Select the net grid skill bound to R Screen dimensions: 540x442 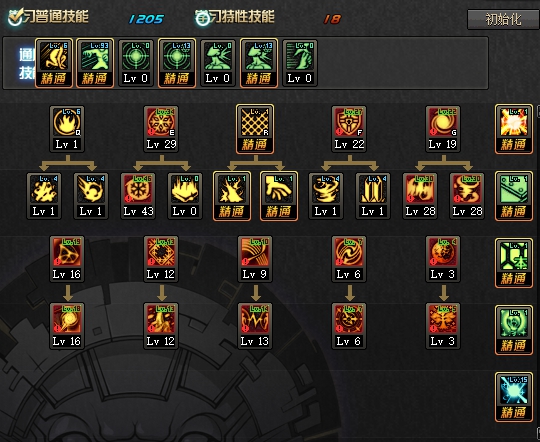click(255, 129)
